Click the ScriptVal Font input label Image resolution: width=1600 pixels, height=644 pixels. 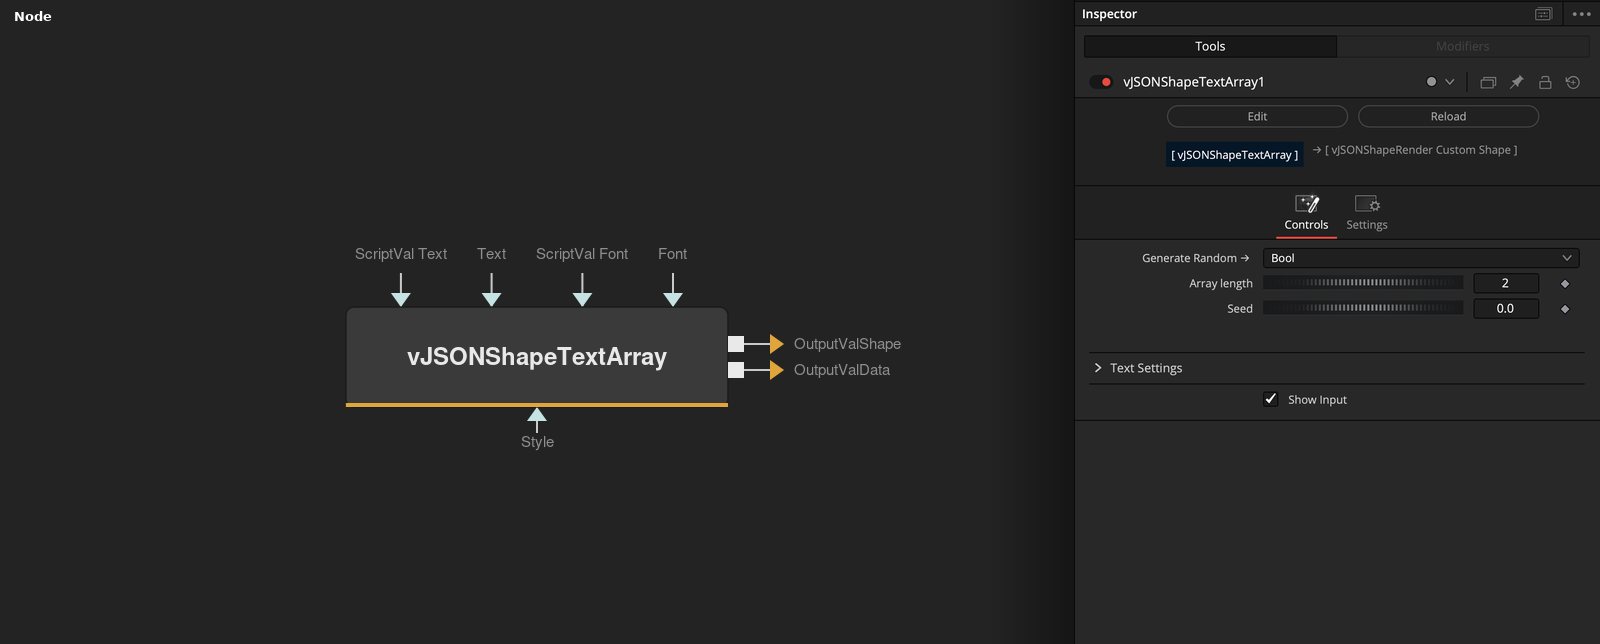tap(582, 254)
